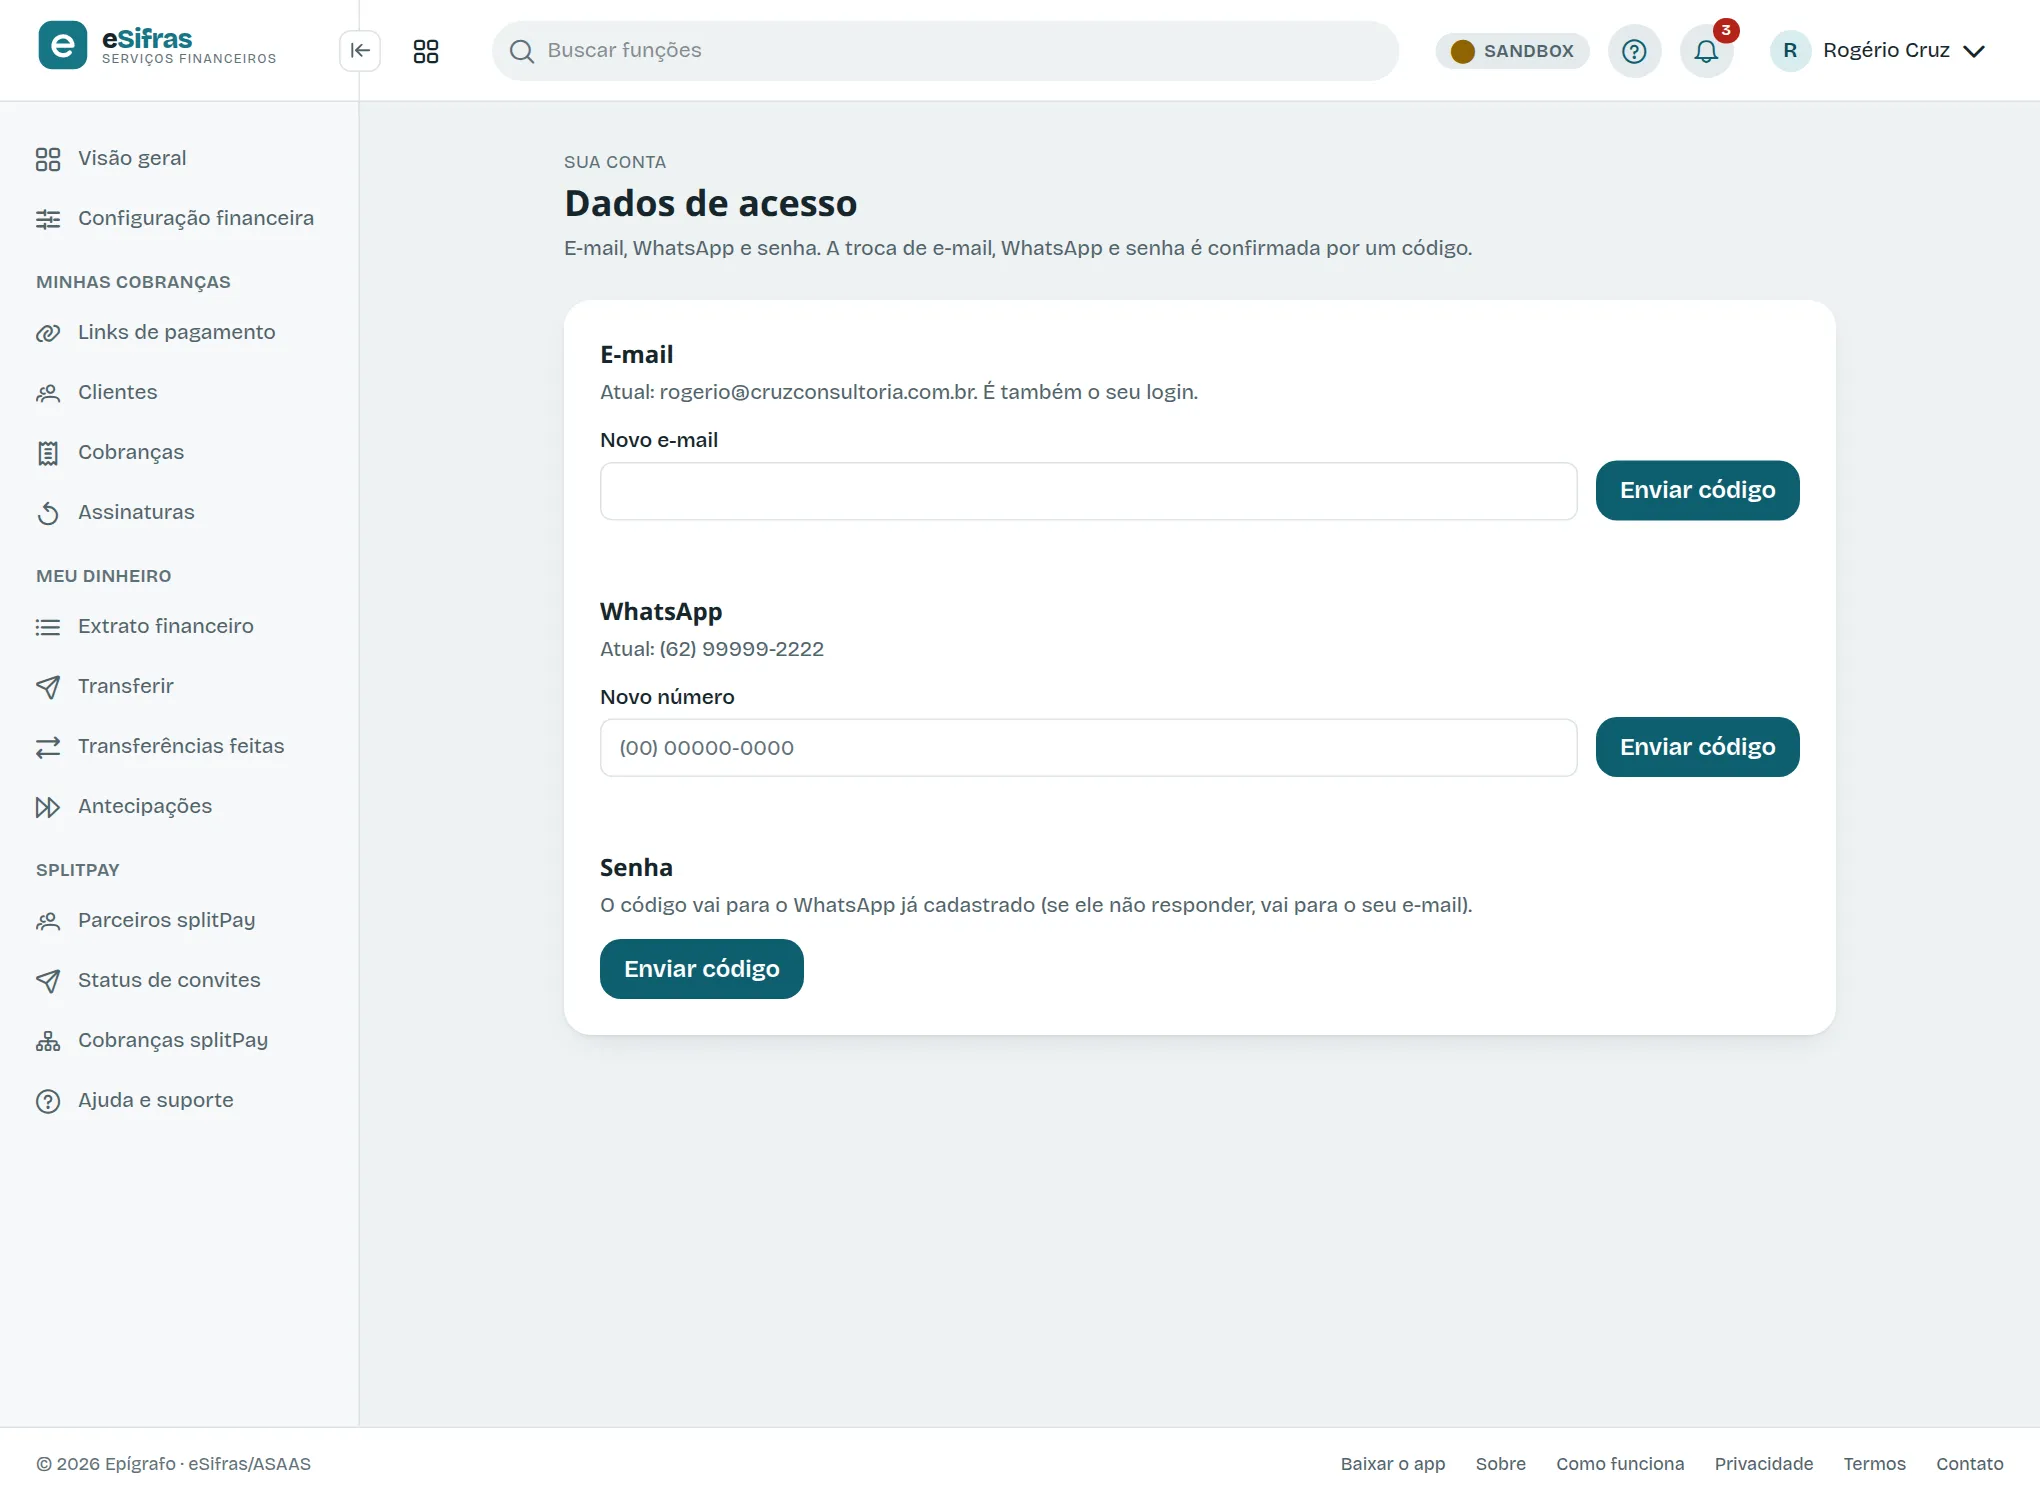2040x1500 pixels.
Task: Open the apps grid icon in header
Action: click(426, 51)
